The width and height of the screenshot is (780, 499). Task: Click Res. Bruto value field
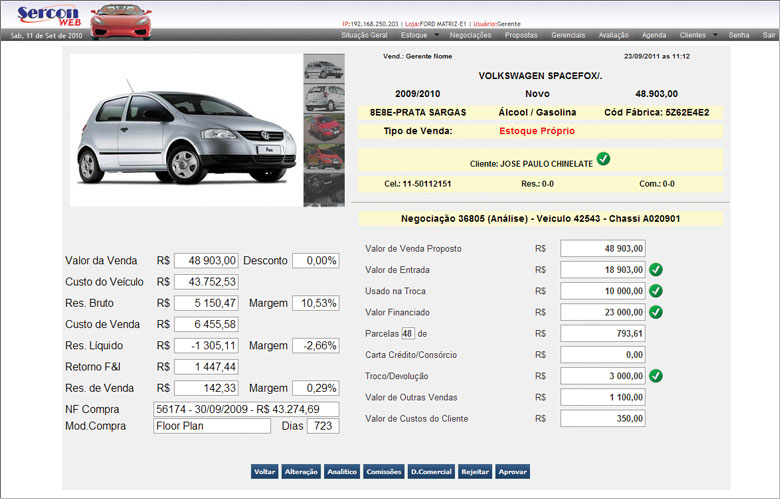click(206, 303)
